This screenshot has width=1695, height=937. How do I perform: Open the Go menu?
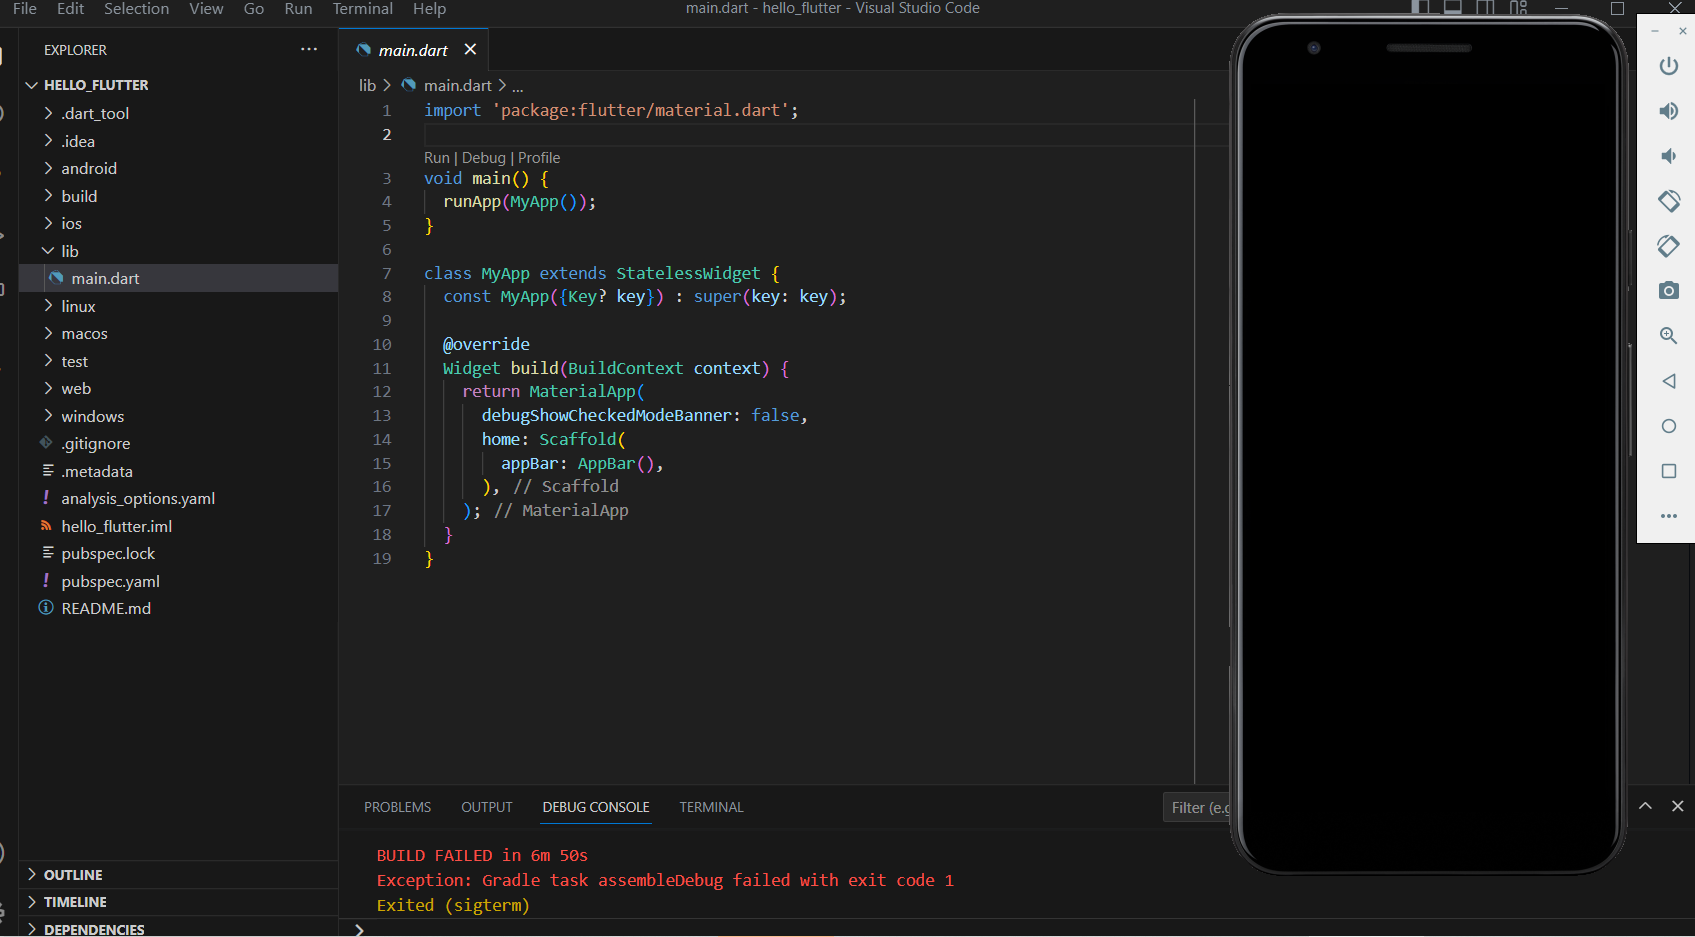tap(254, 8)
